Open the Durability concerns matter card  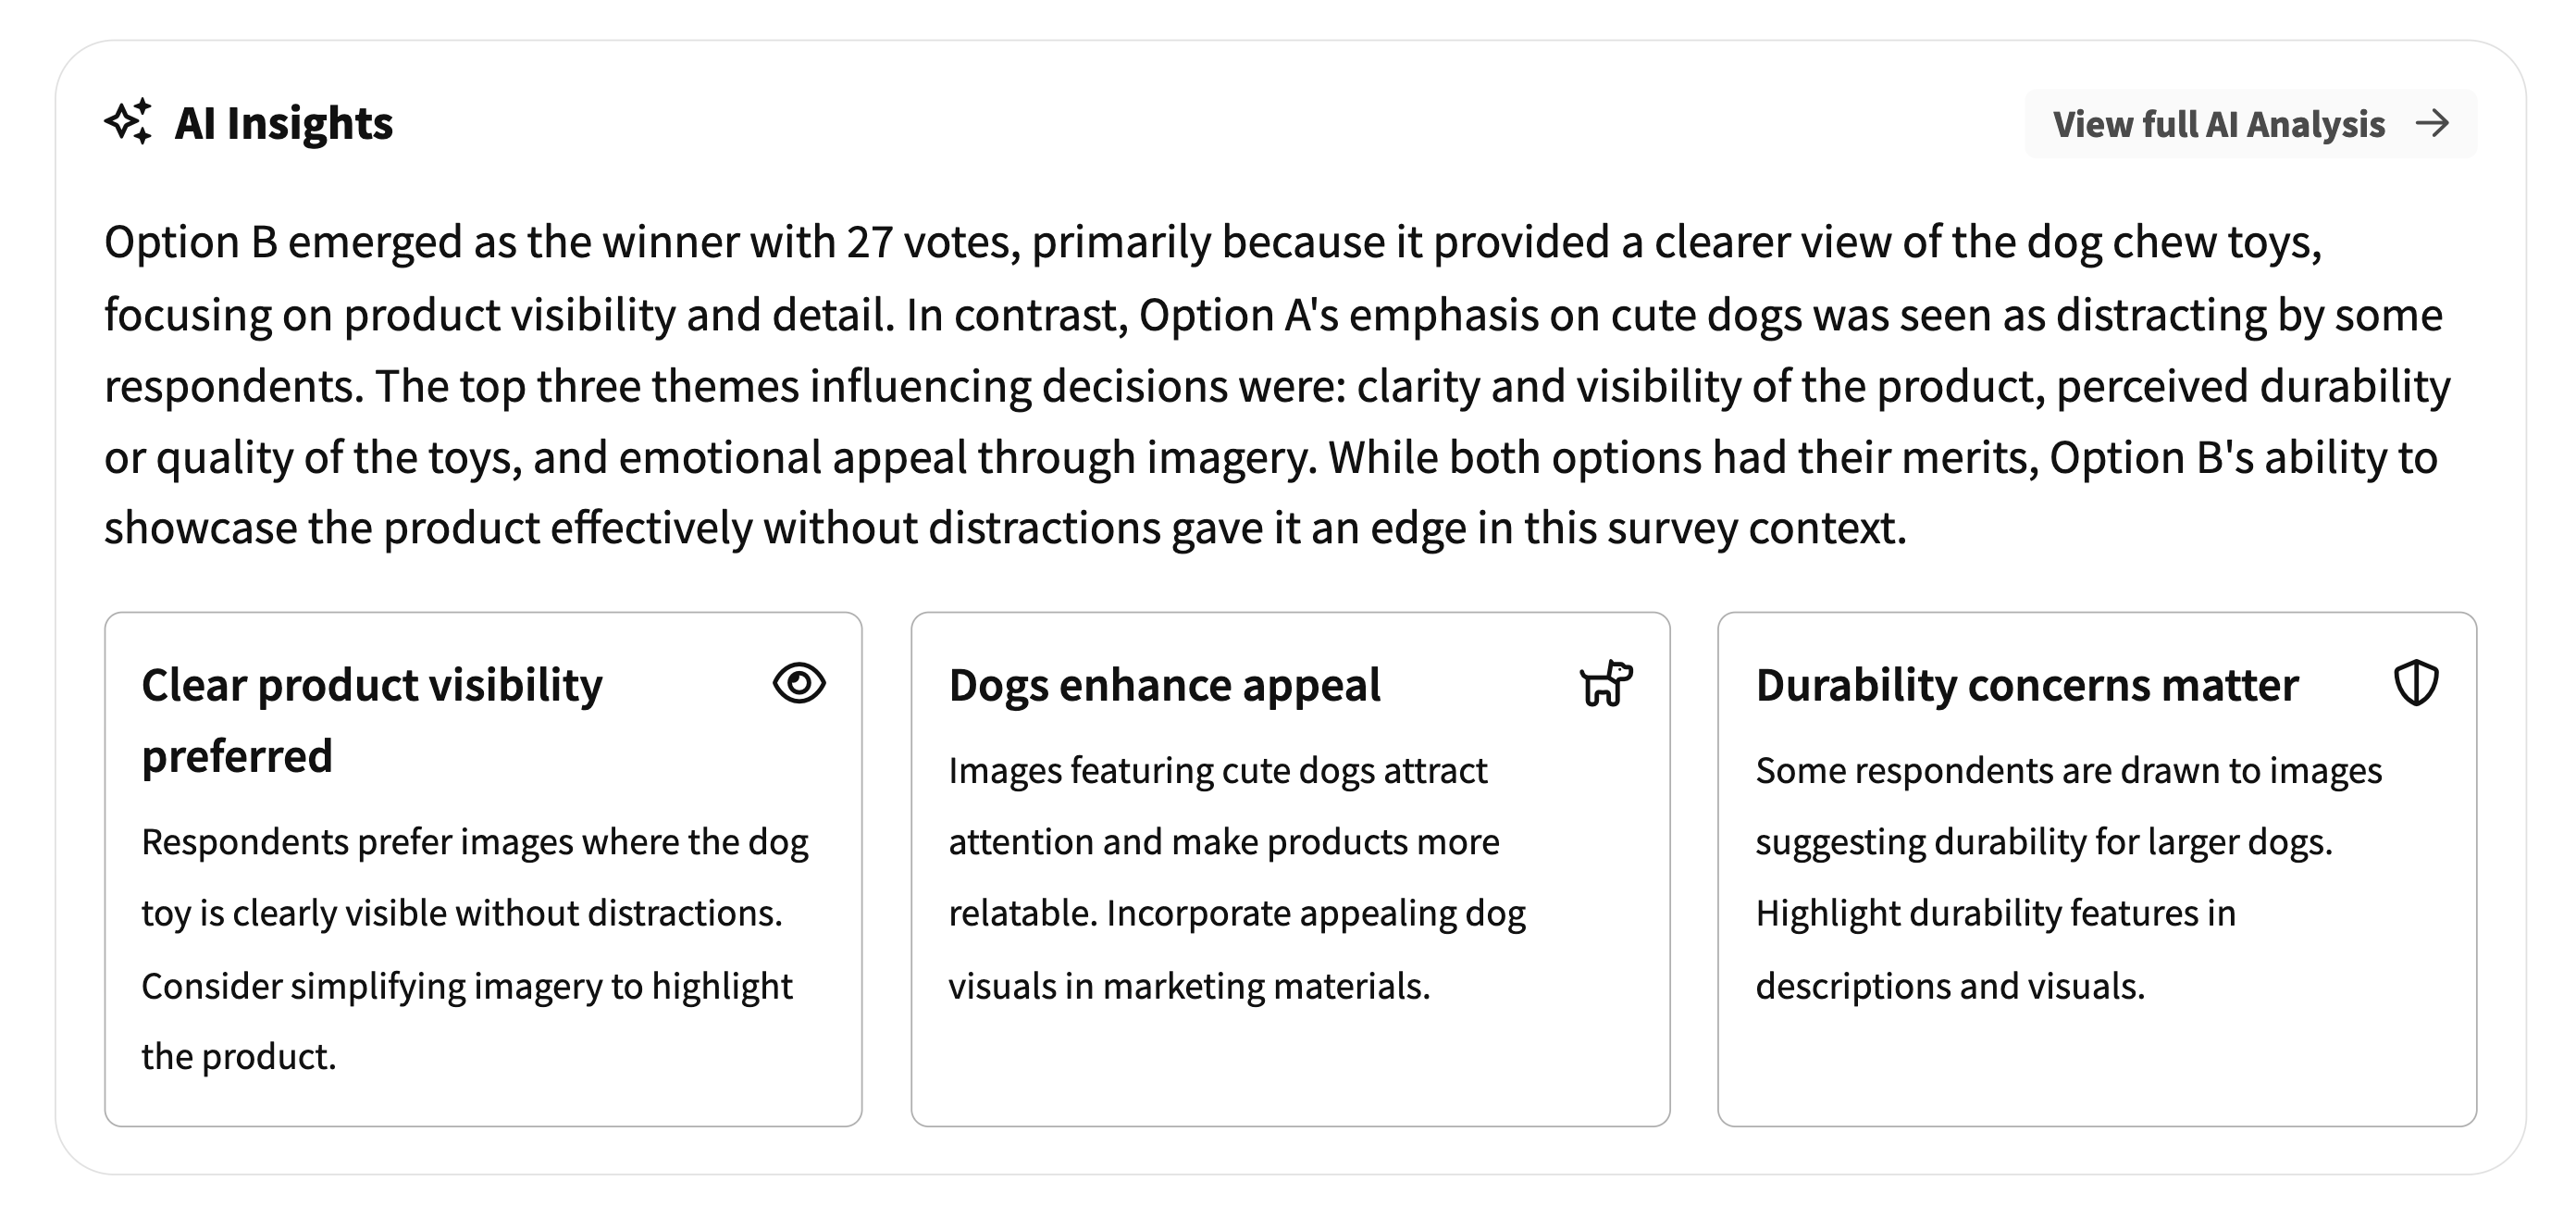(x=2097, y=869)
